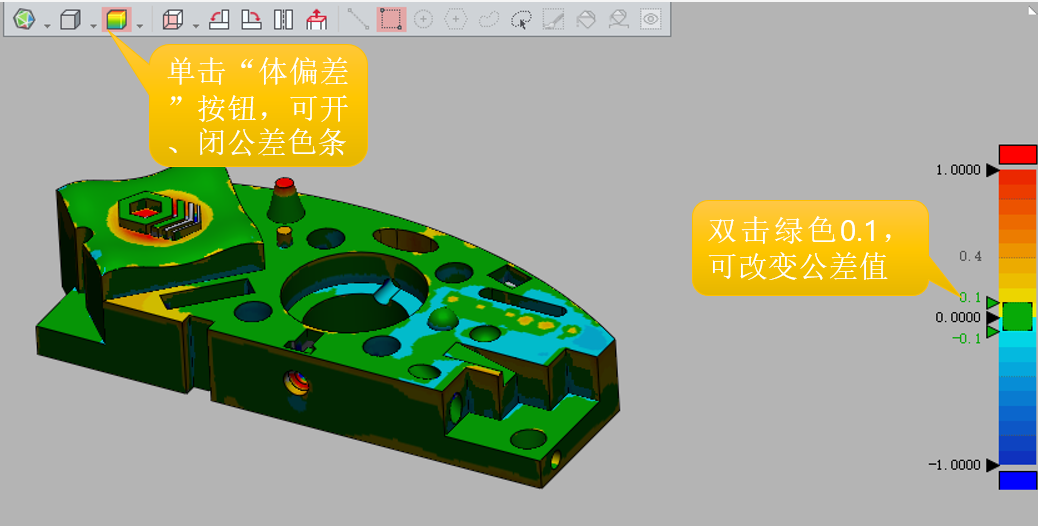Select the freehand lasso selection tool

point(489,19)
